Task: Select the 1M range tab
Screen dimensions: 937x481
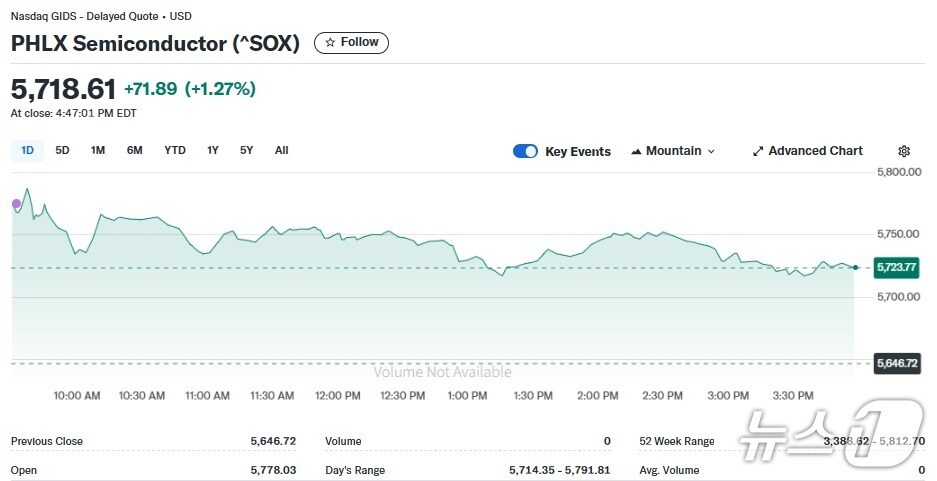Action: pyautogui.click(x=98, y=150)
